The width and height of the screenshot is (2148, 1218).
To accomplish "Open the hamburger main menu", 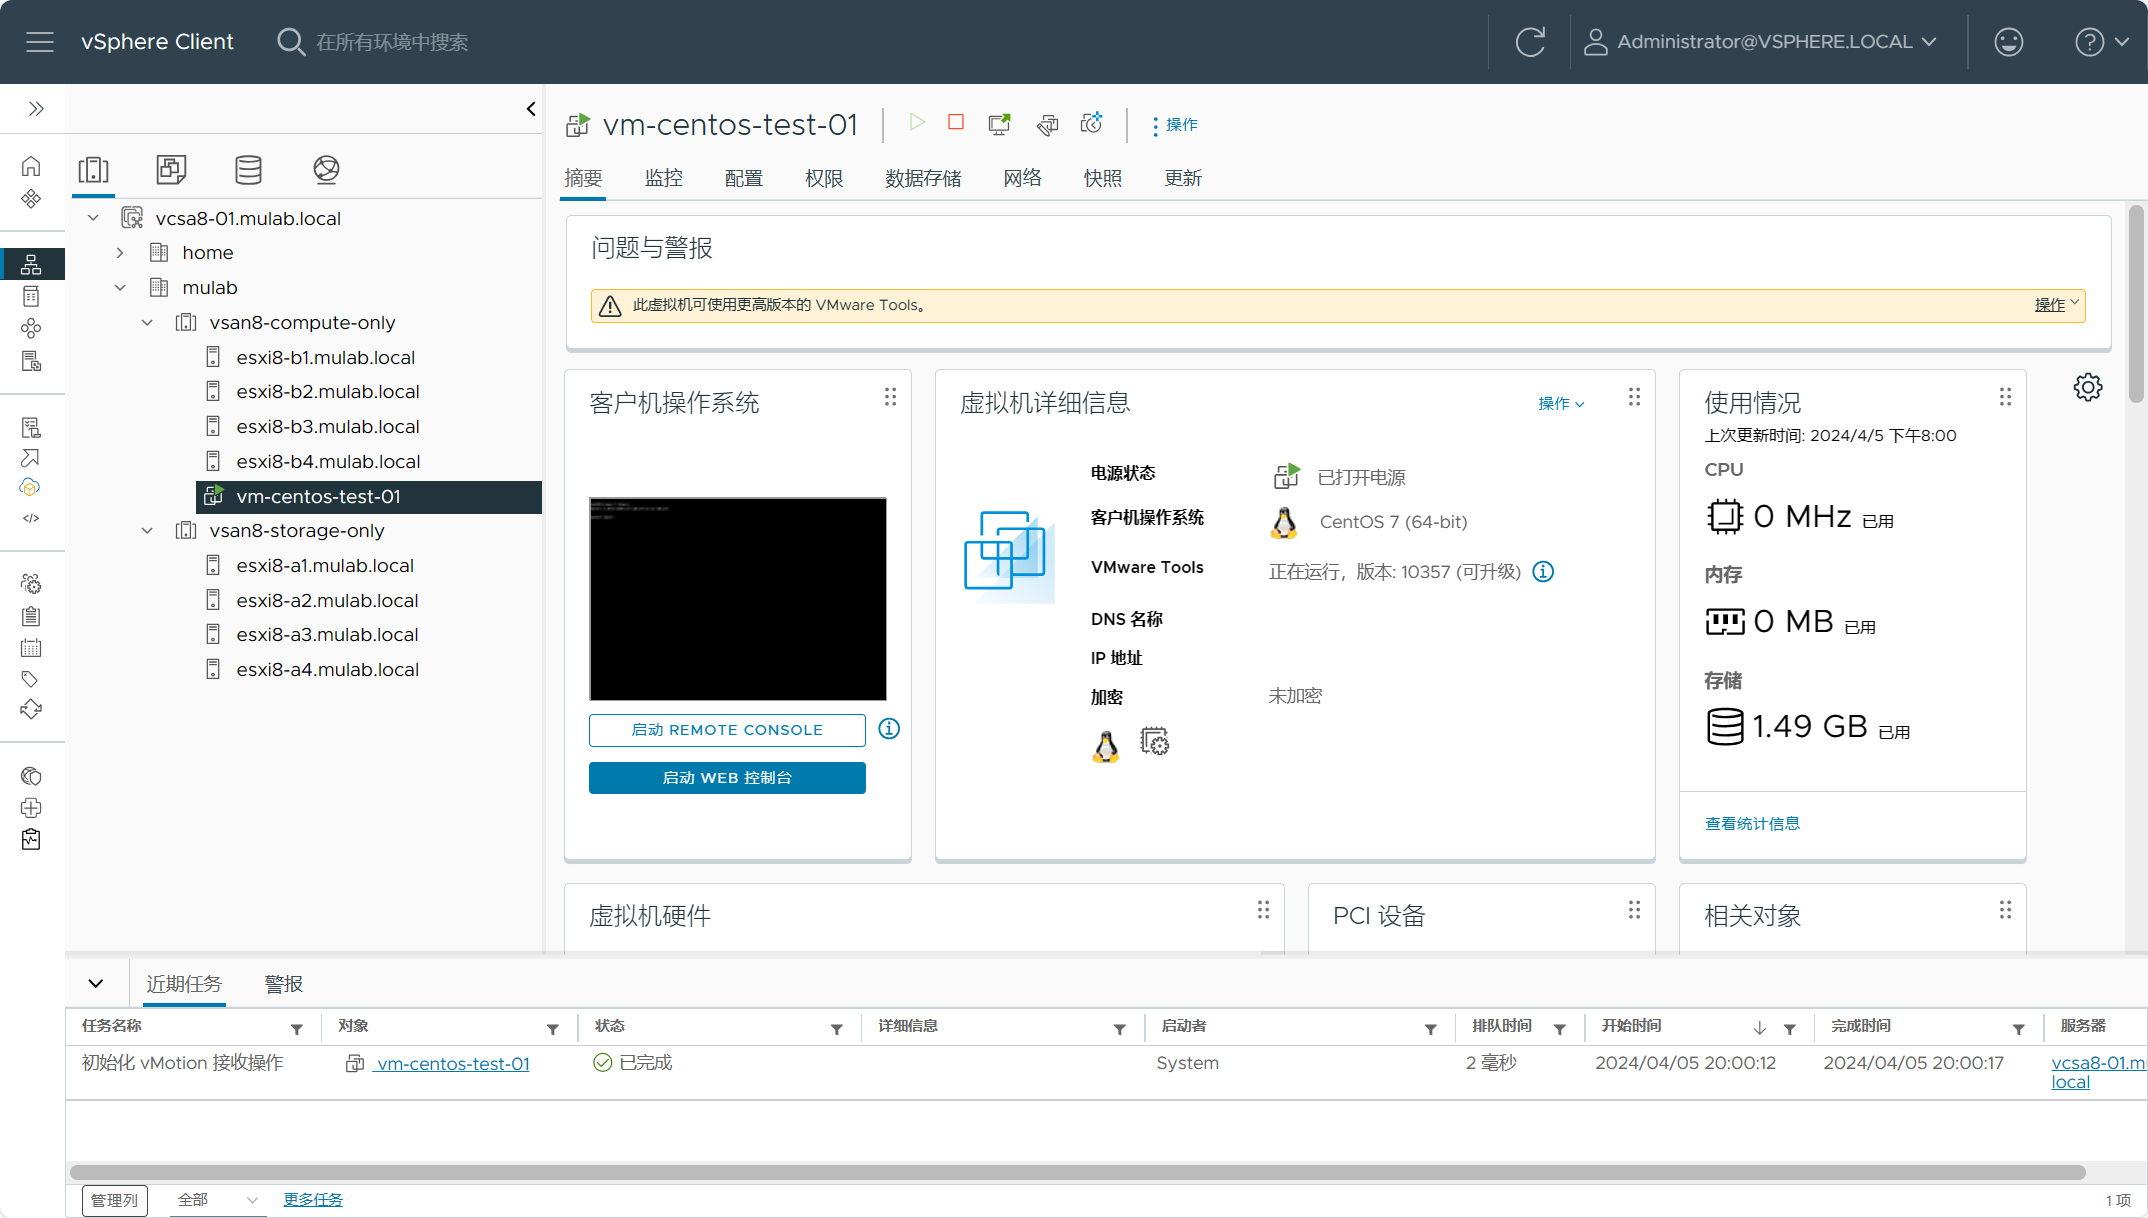I will (40, 42).
